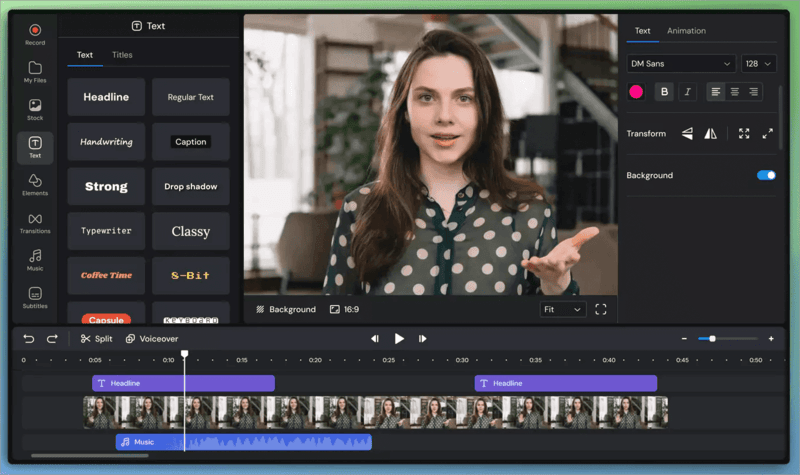
Task: Open the Record tool in sidebar
Action: pyautogui.click(x=35, y=34)
